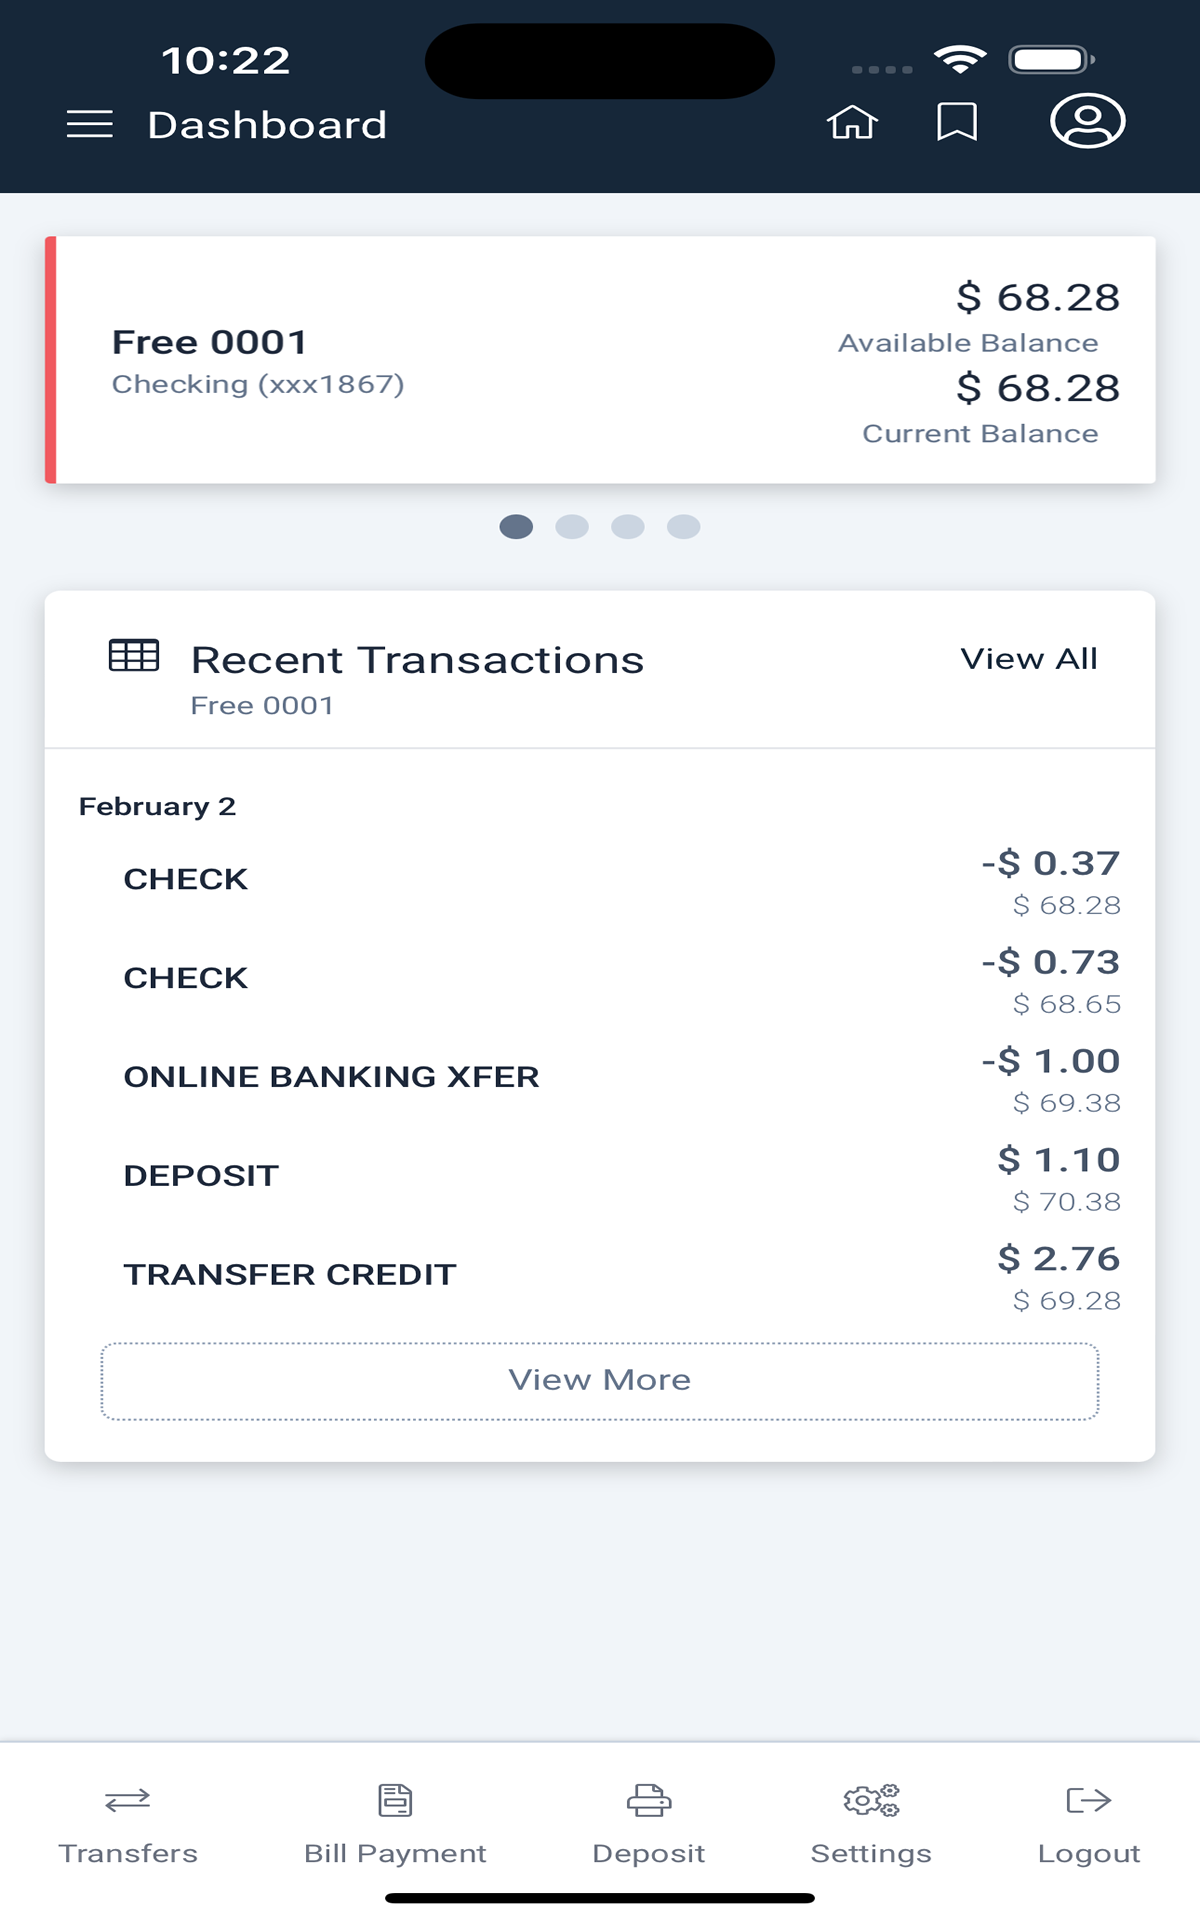Select the second carousel dot
Screen dimensions: 1200x1920
coord(572,526)
